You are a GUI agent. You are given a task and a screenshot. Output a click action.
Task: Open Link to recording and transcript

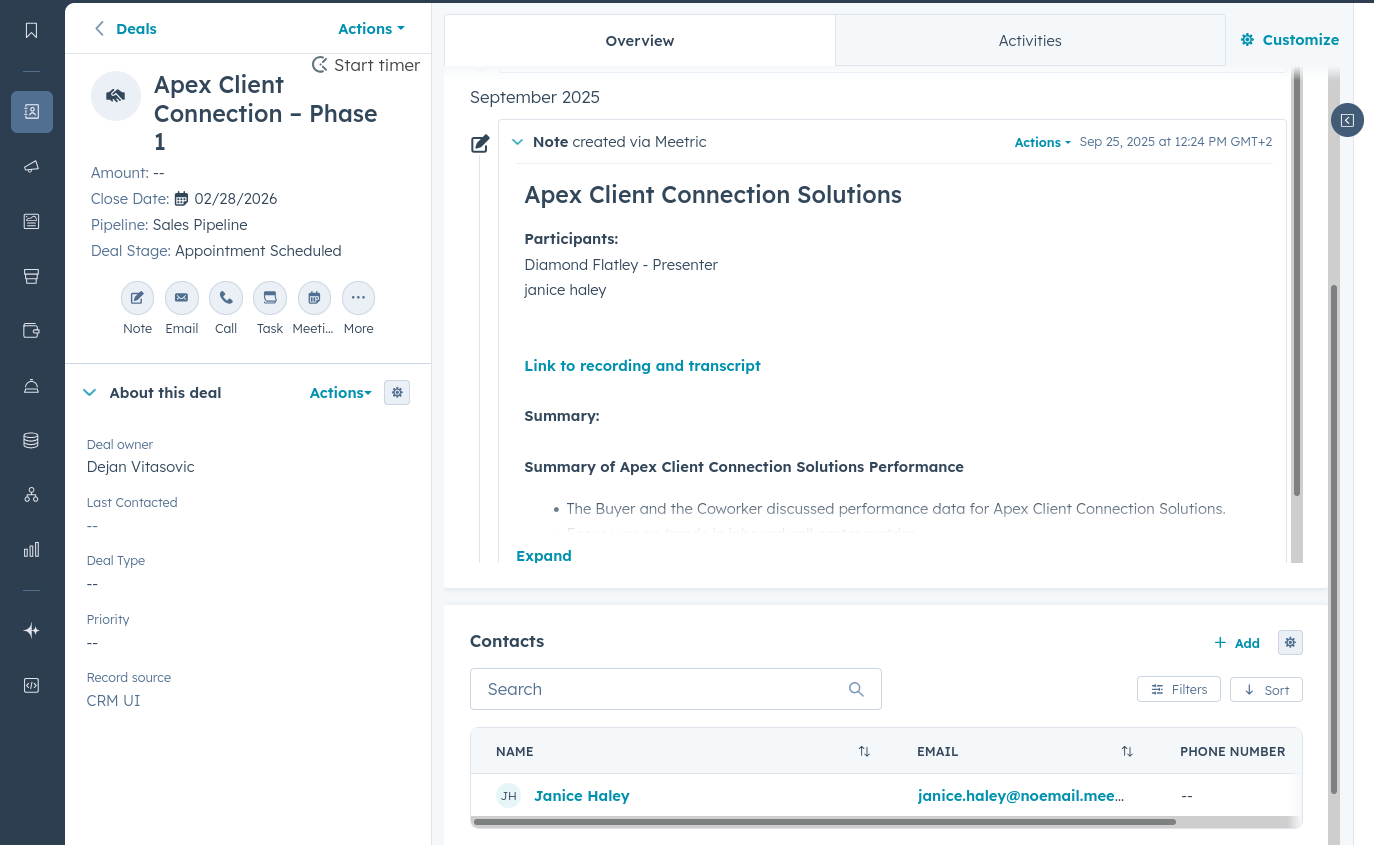click(642, 366)
